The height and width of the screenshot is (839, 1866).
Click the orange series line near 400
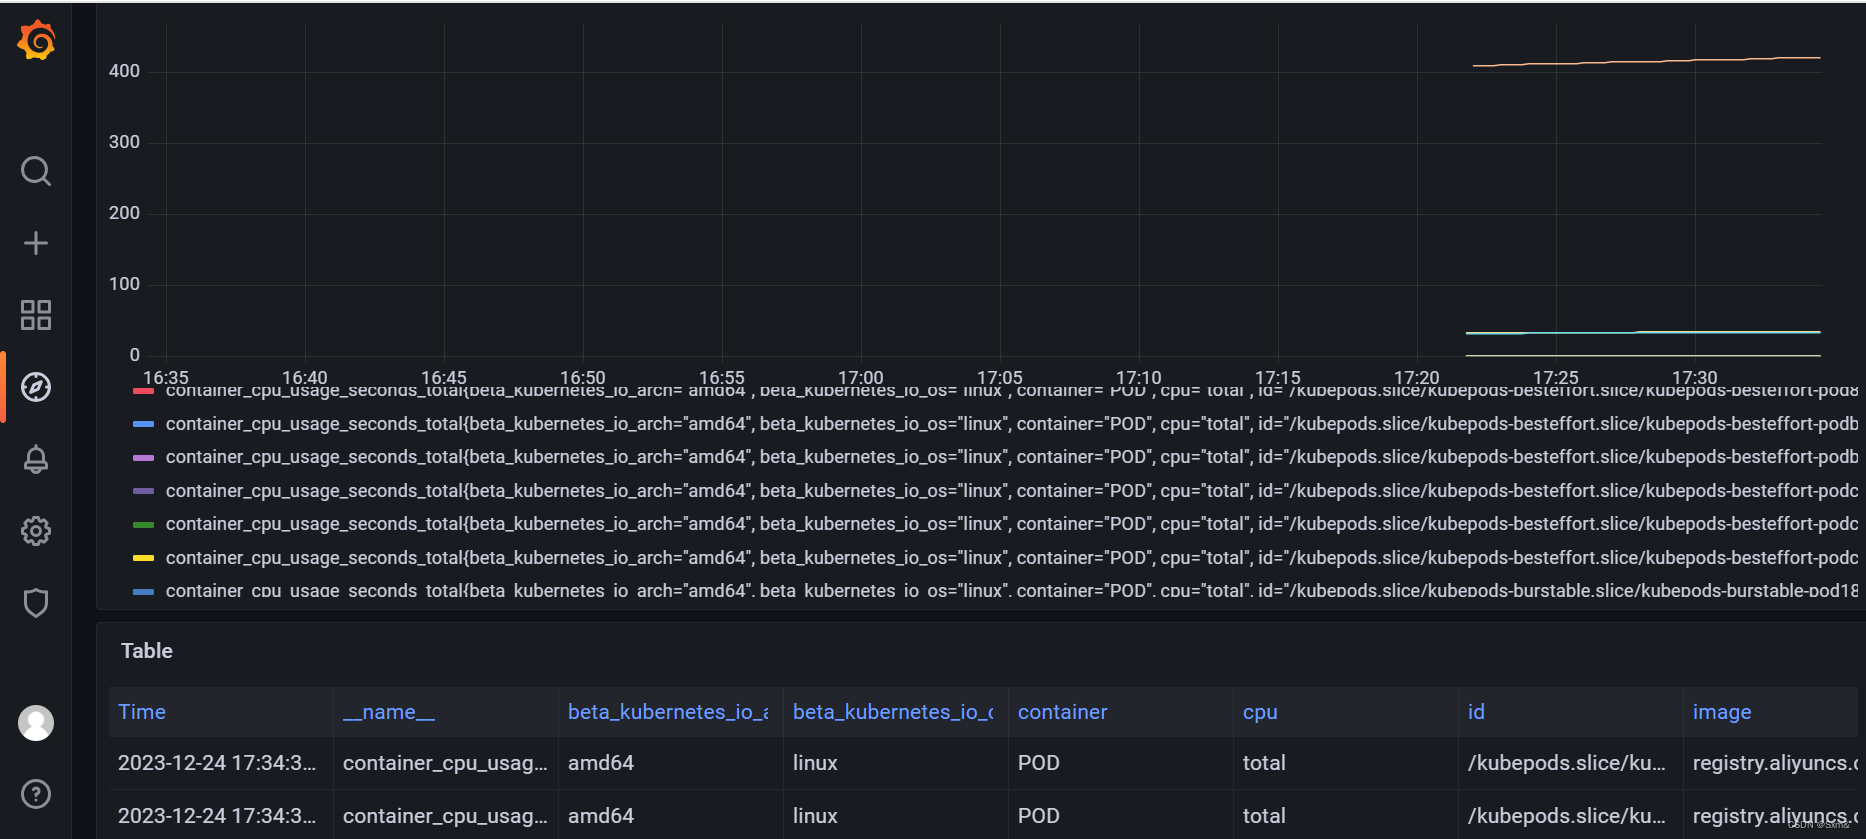click(1646, 62)
